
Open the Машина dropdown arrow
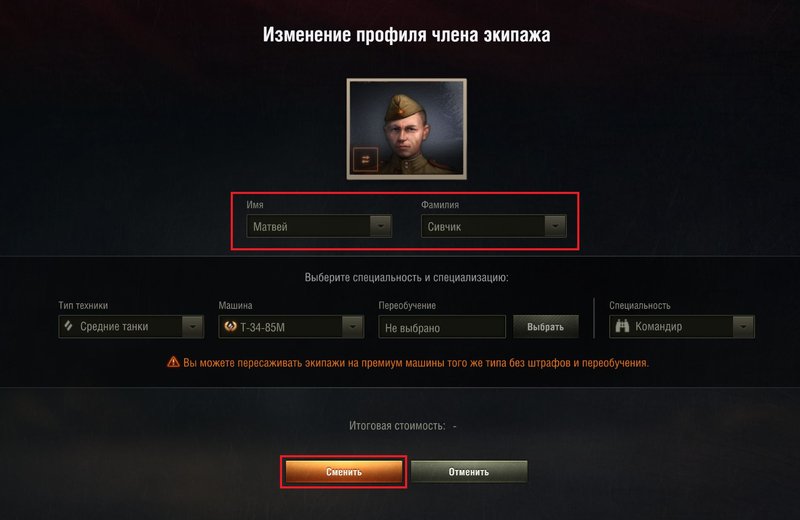[x=353, y=327]
